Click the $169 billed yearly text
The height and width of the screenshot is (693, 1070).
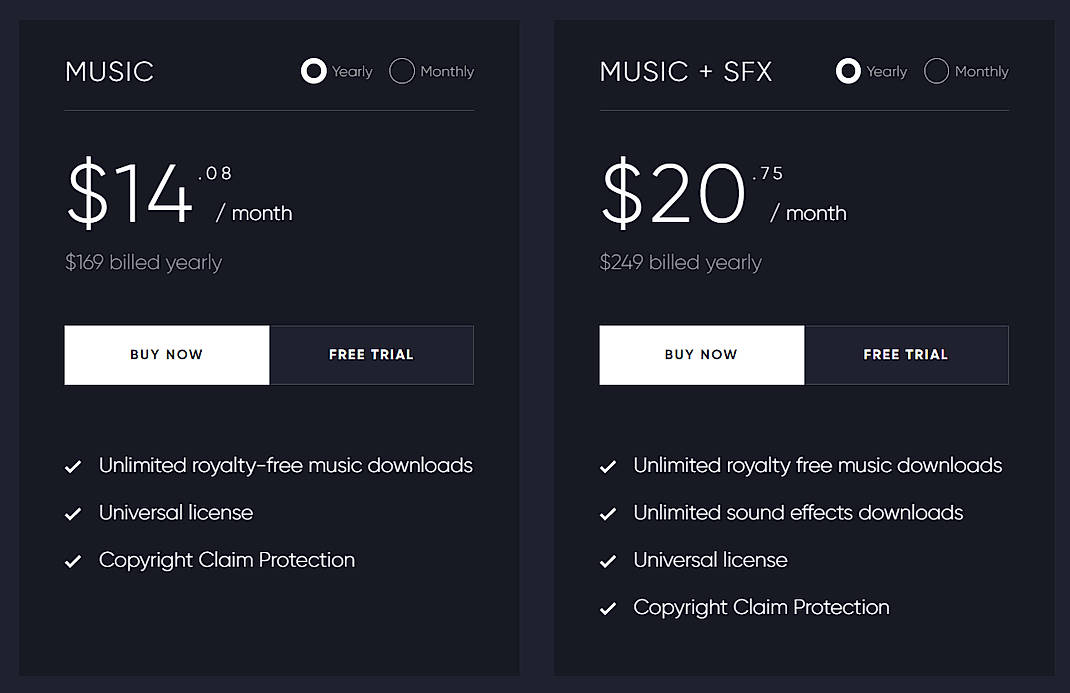pyautogui.click(x=143, y=262)
